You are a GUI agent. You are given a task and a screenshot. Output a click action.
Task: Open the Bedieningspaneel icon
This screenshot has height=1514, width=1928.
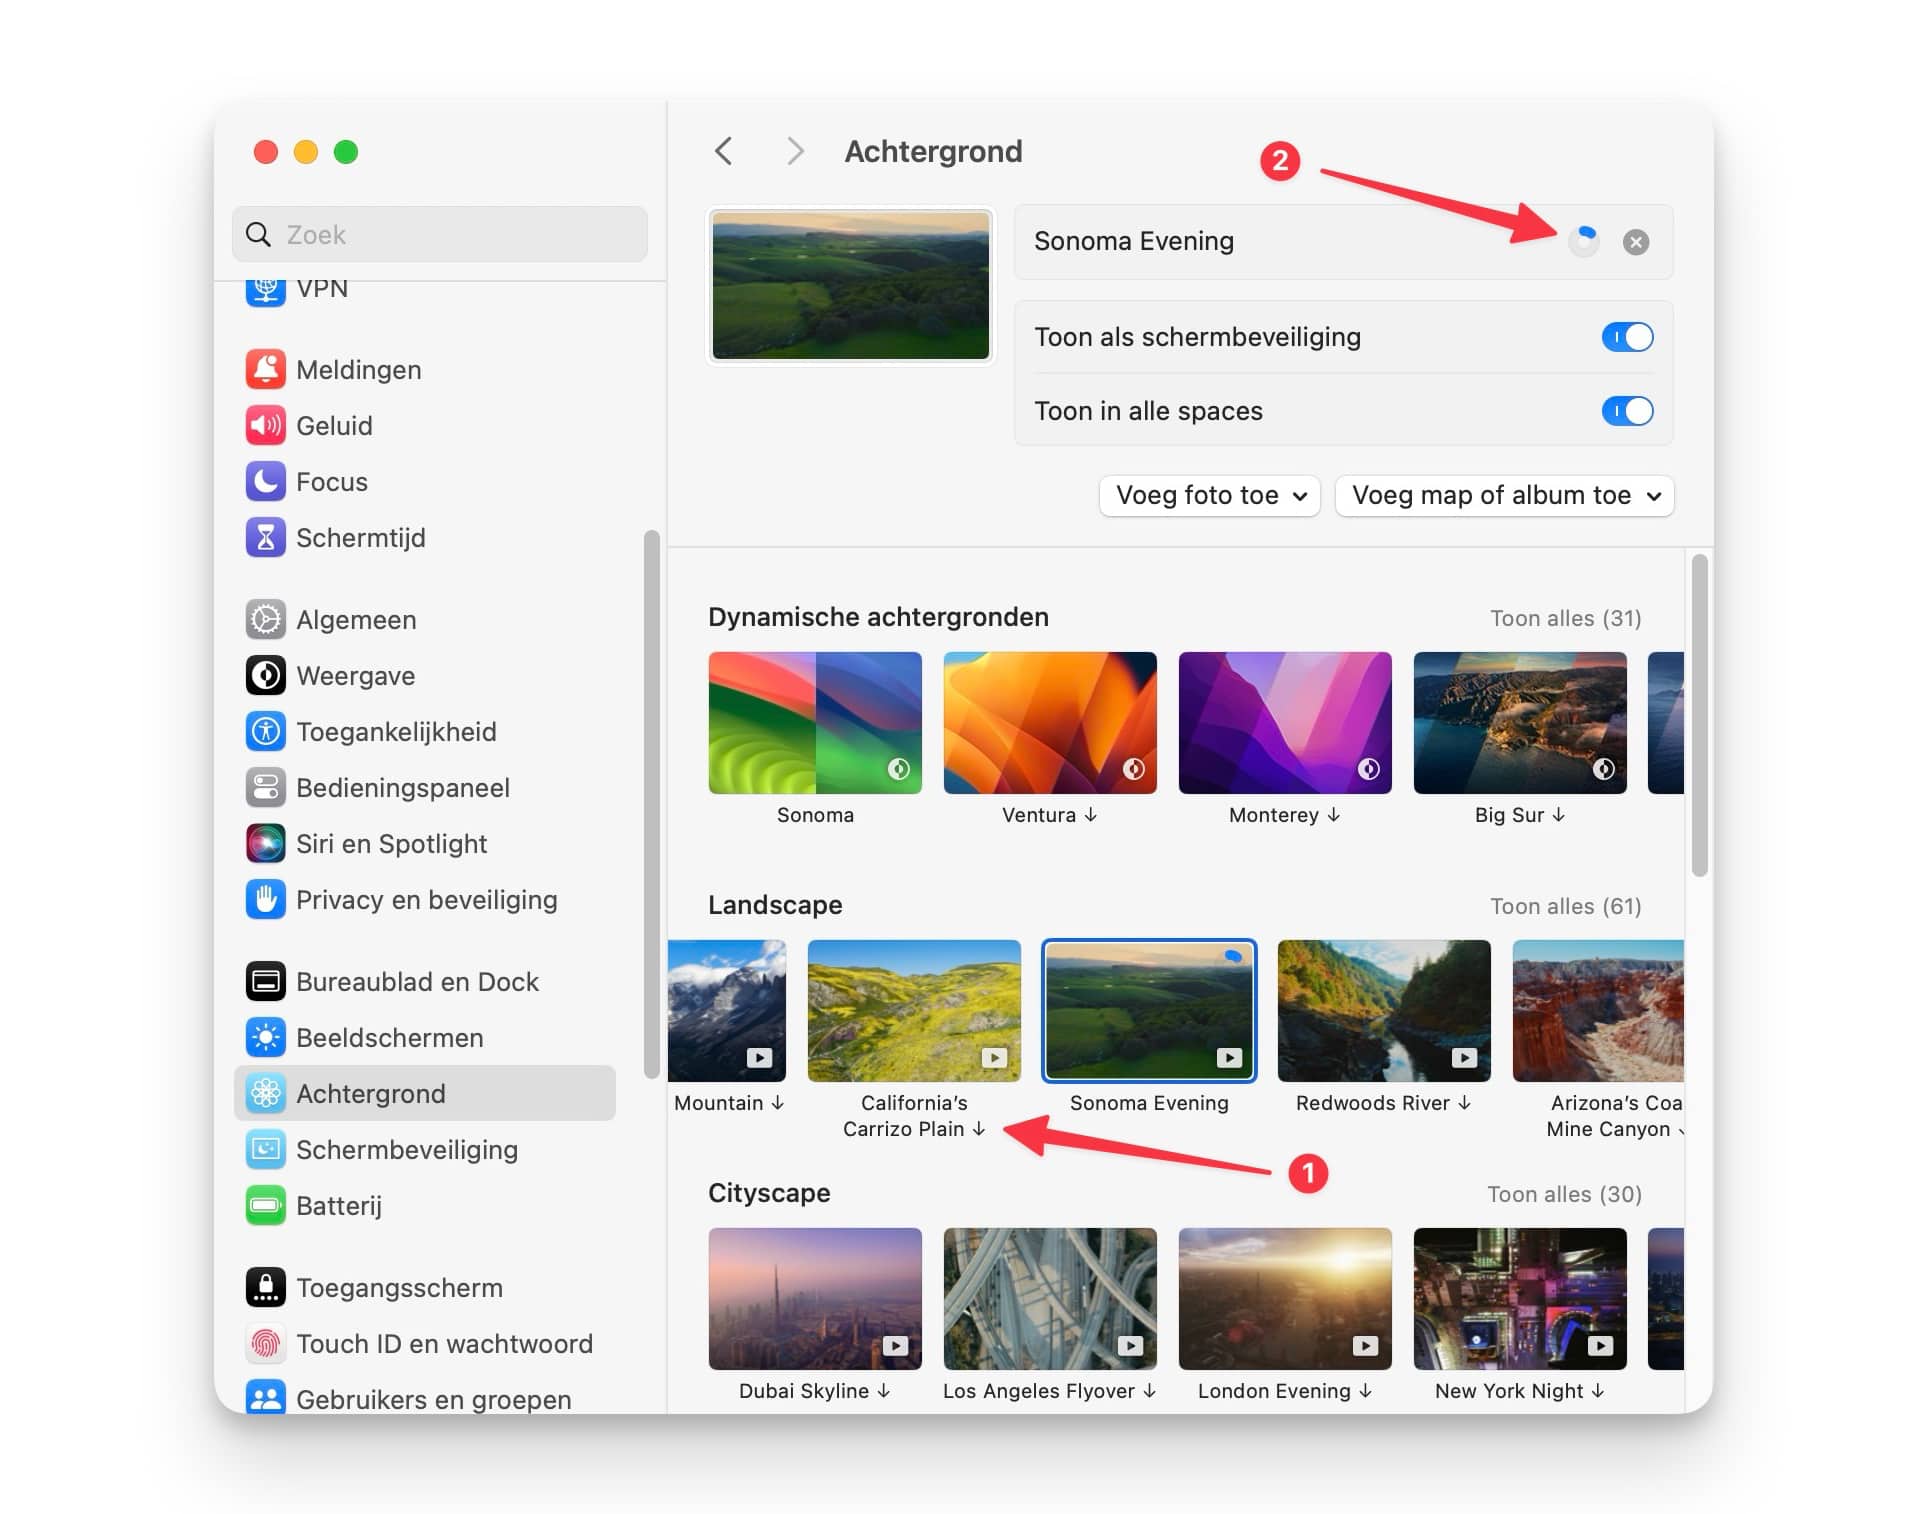[x=265, y=788]
